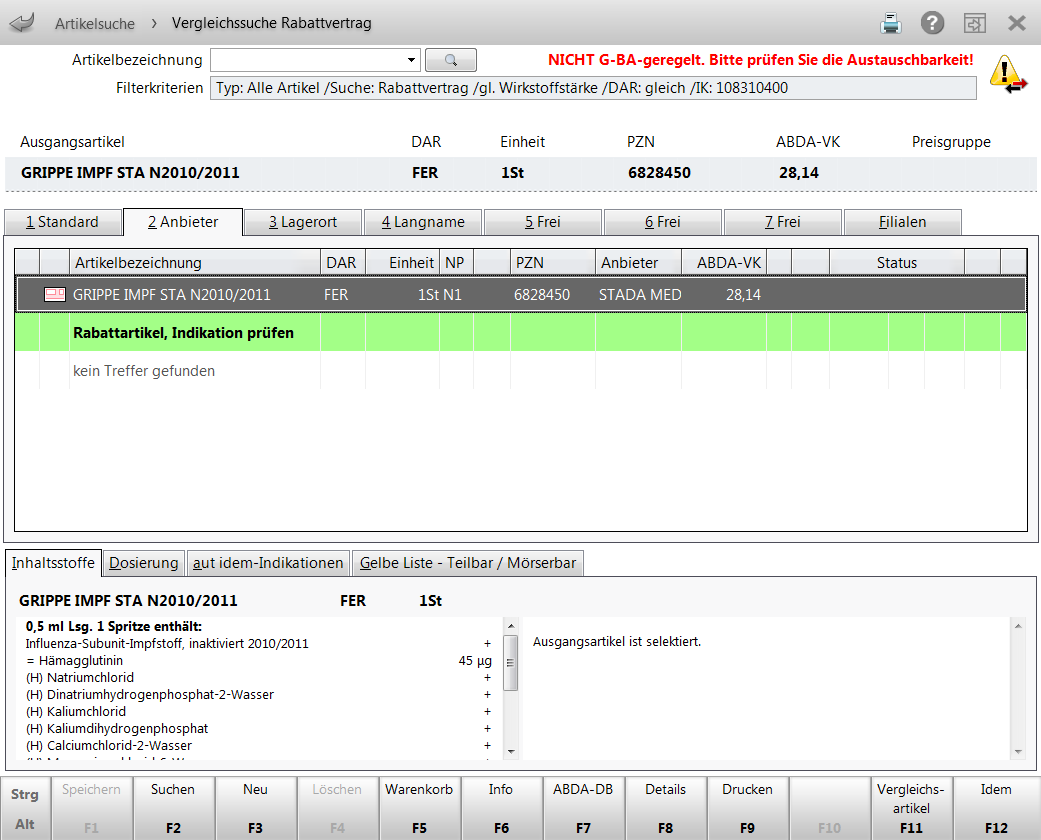The width and height of the screenshot is (1041, 840).
Task: Open the help question mark icon
Action: [932, 23]
